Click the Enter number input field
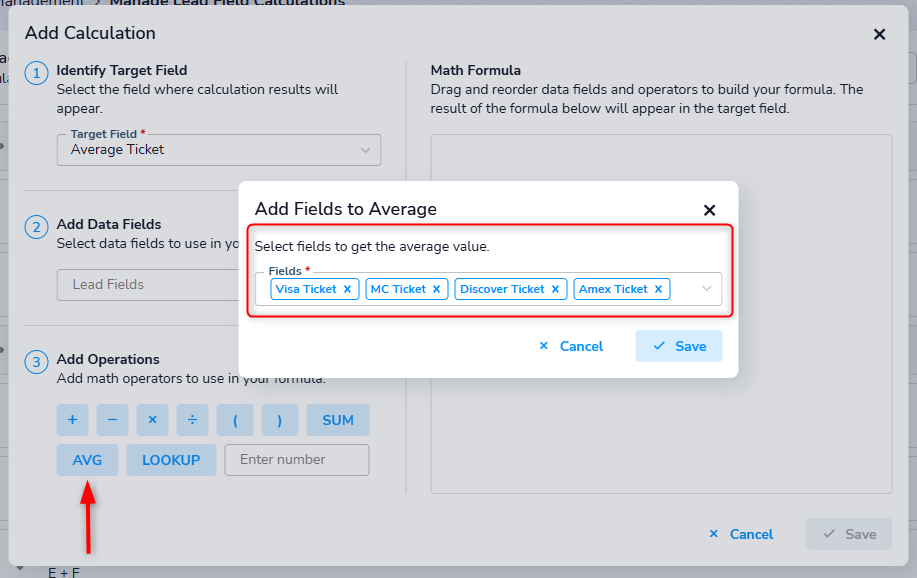This screenshot has height=578, width=917. [297, 460]
